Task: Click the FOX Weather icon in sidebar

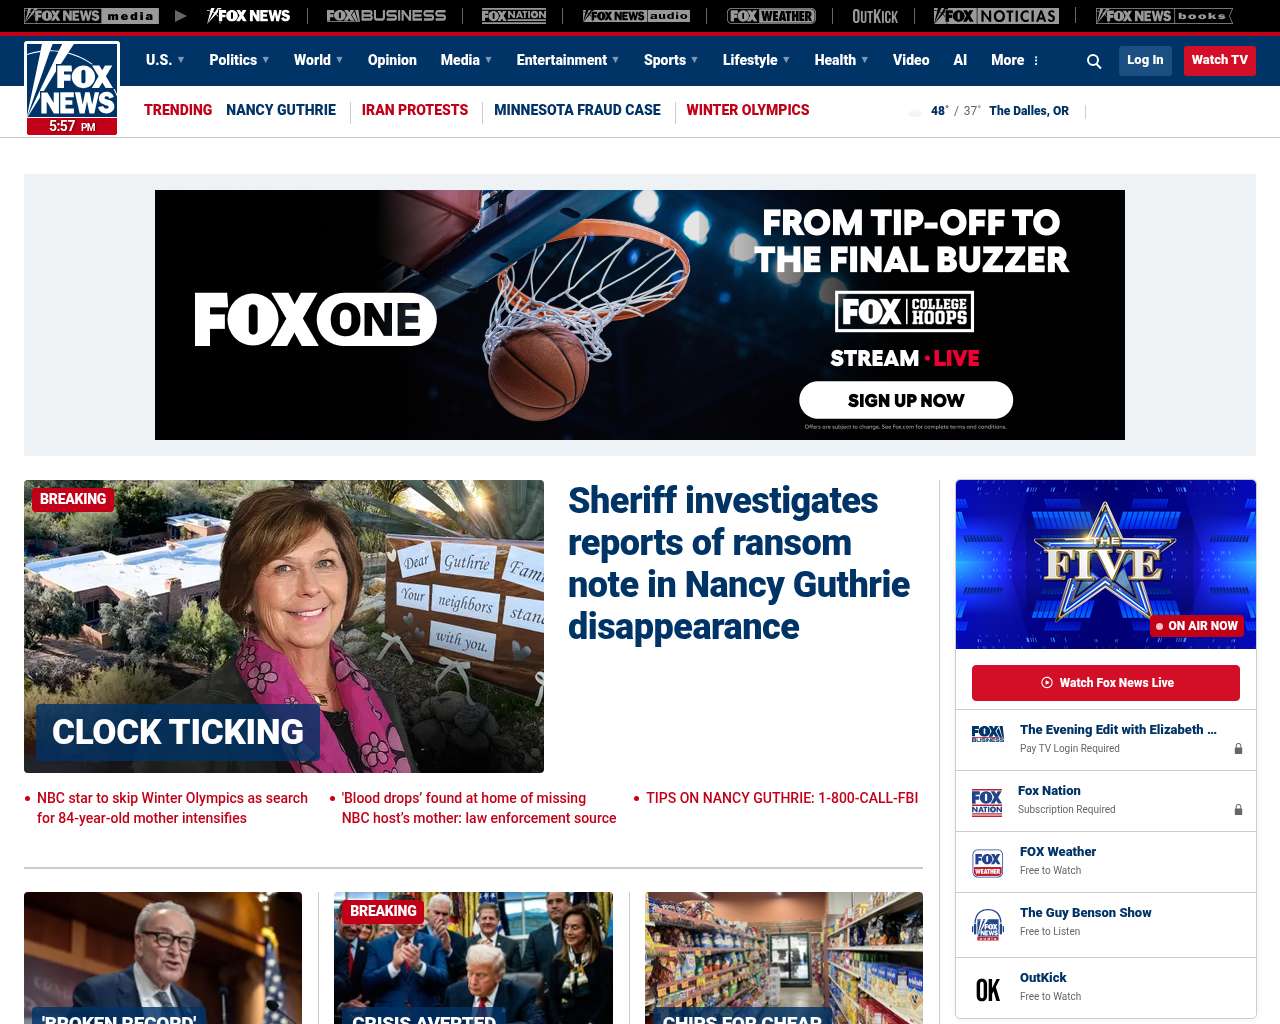Action: click(987, 863)
